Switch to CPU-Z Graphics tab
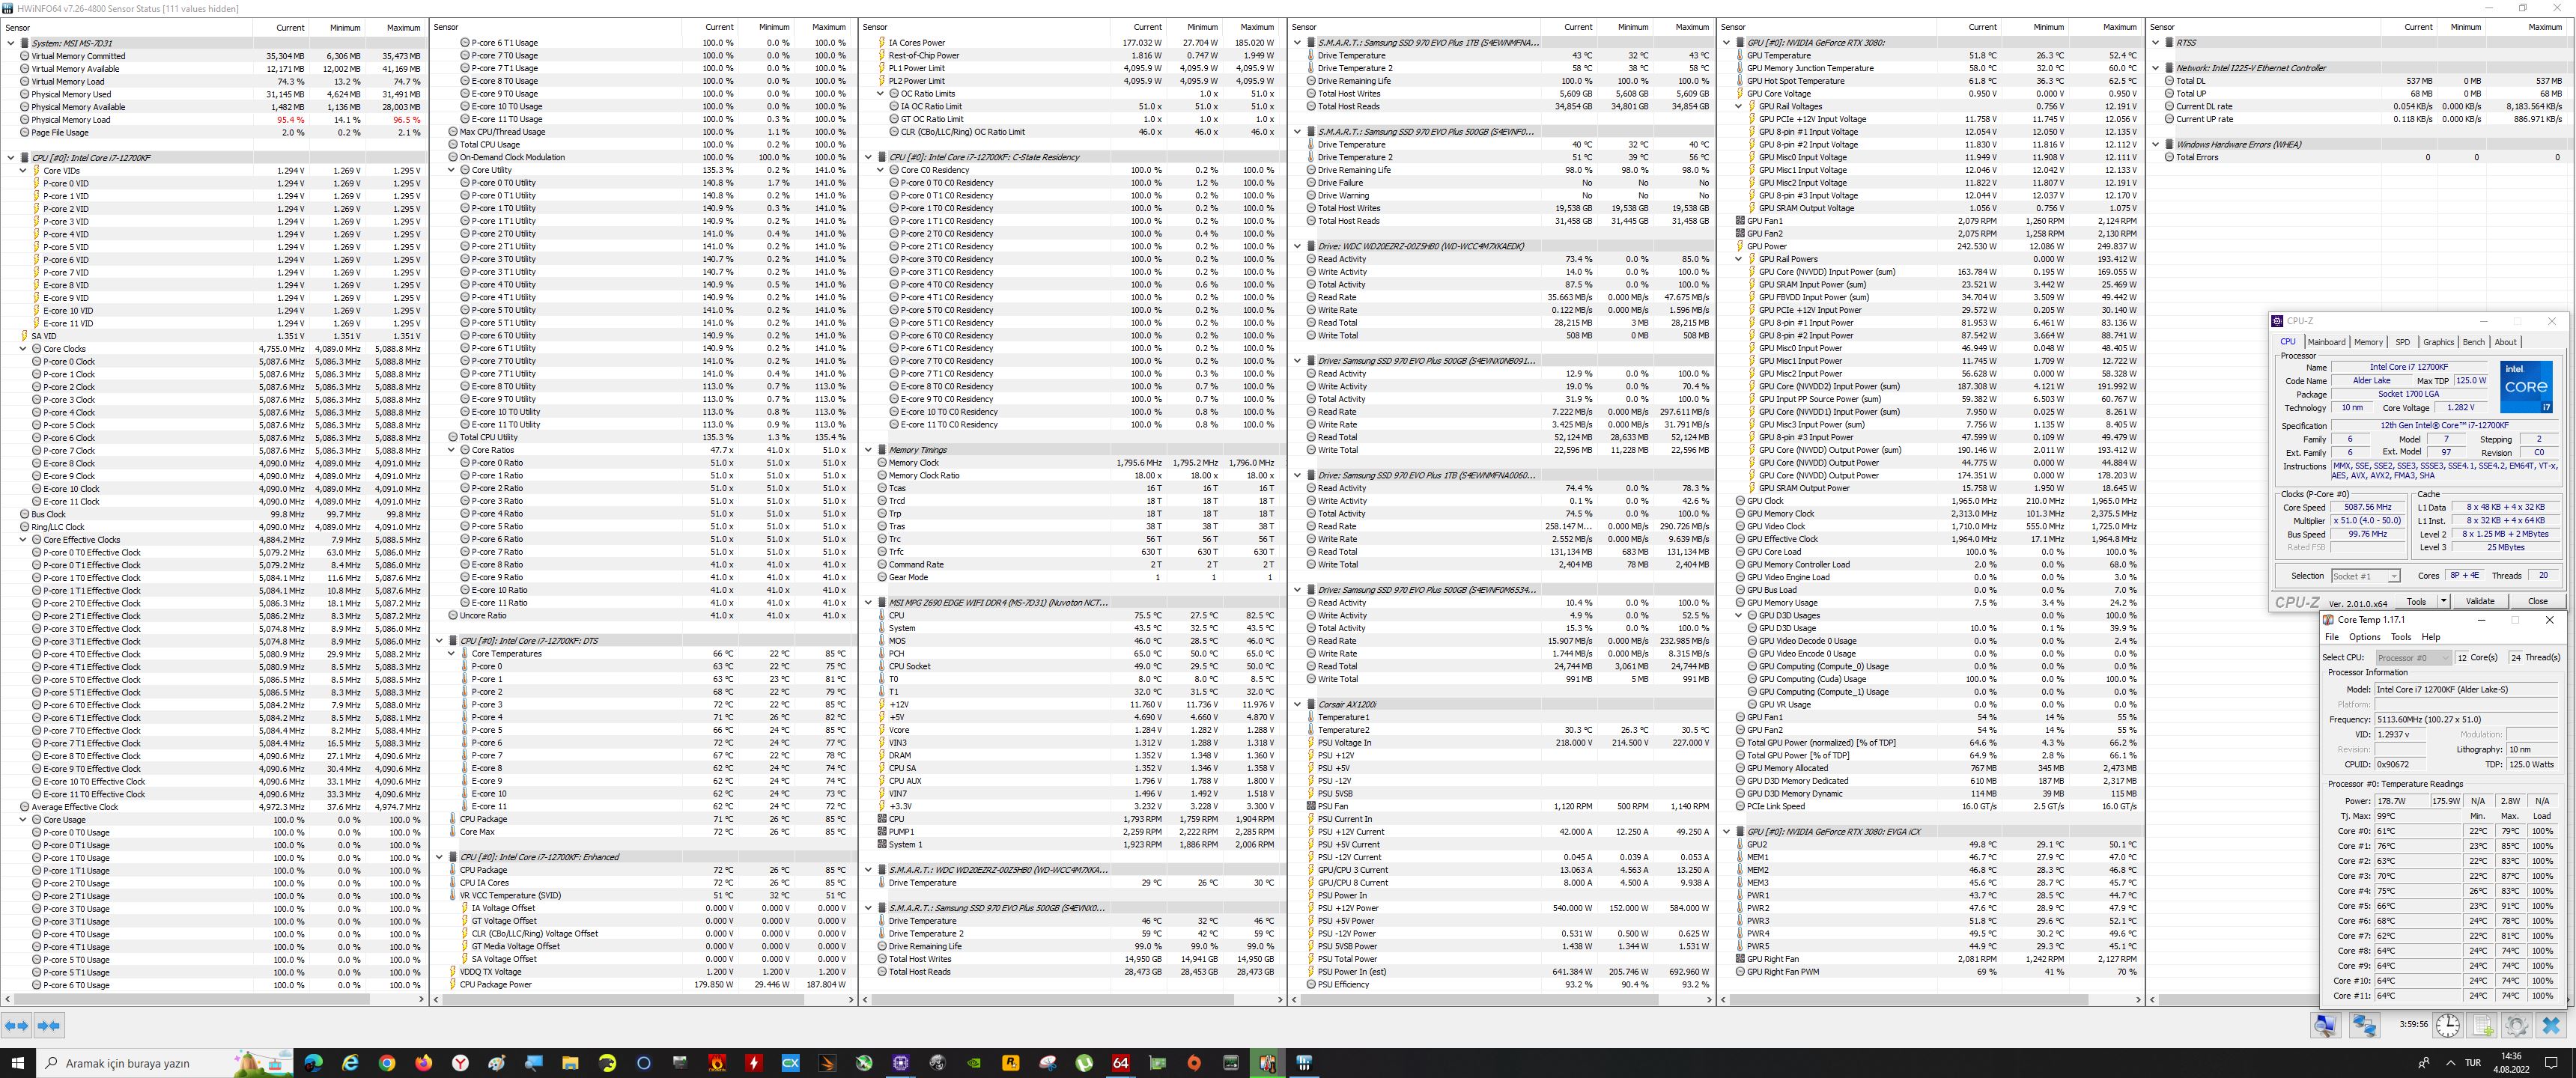This screenshot has height=1078, width=2576. [2438, 342]
